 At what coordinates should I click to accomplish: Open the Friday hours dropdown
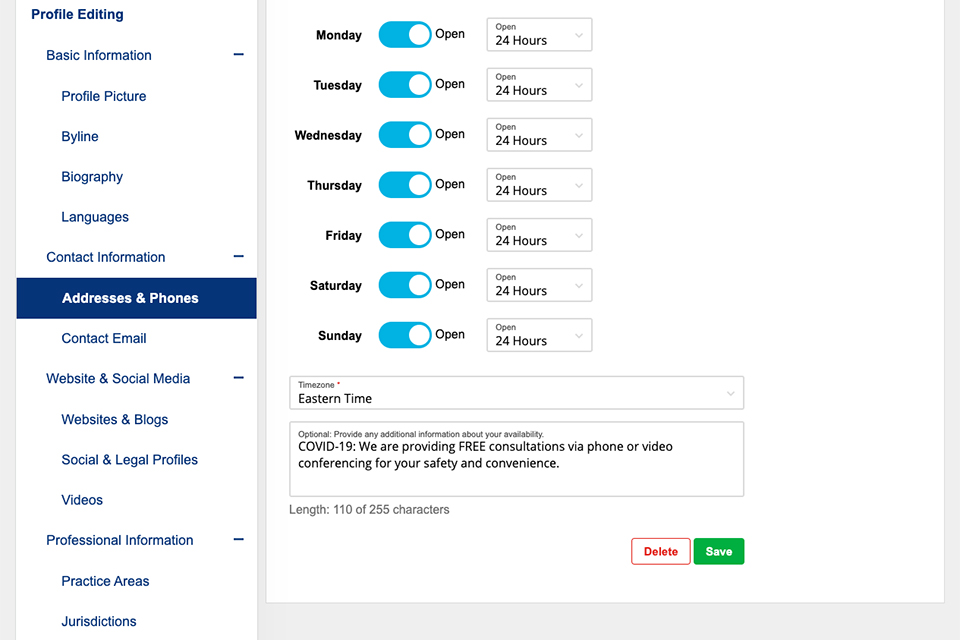539,235
